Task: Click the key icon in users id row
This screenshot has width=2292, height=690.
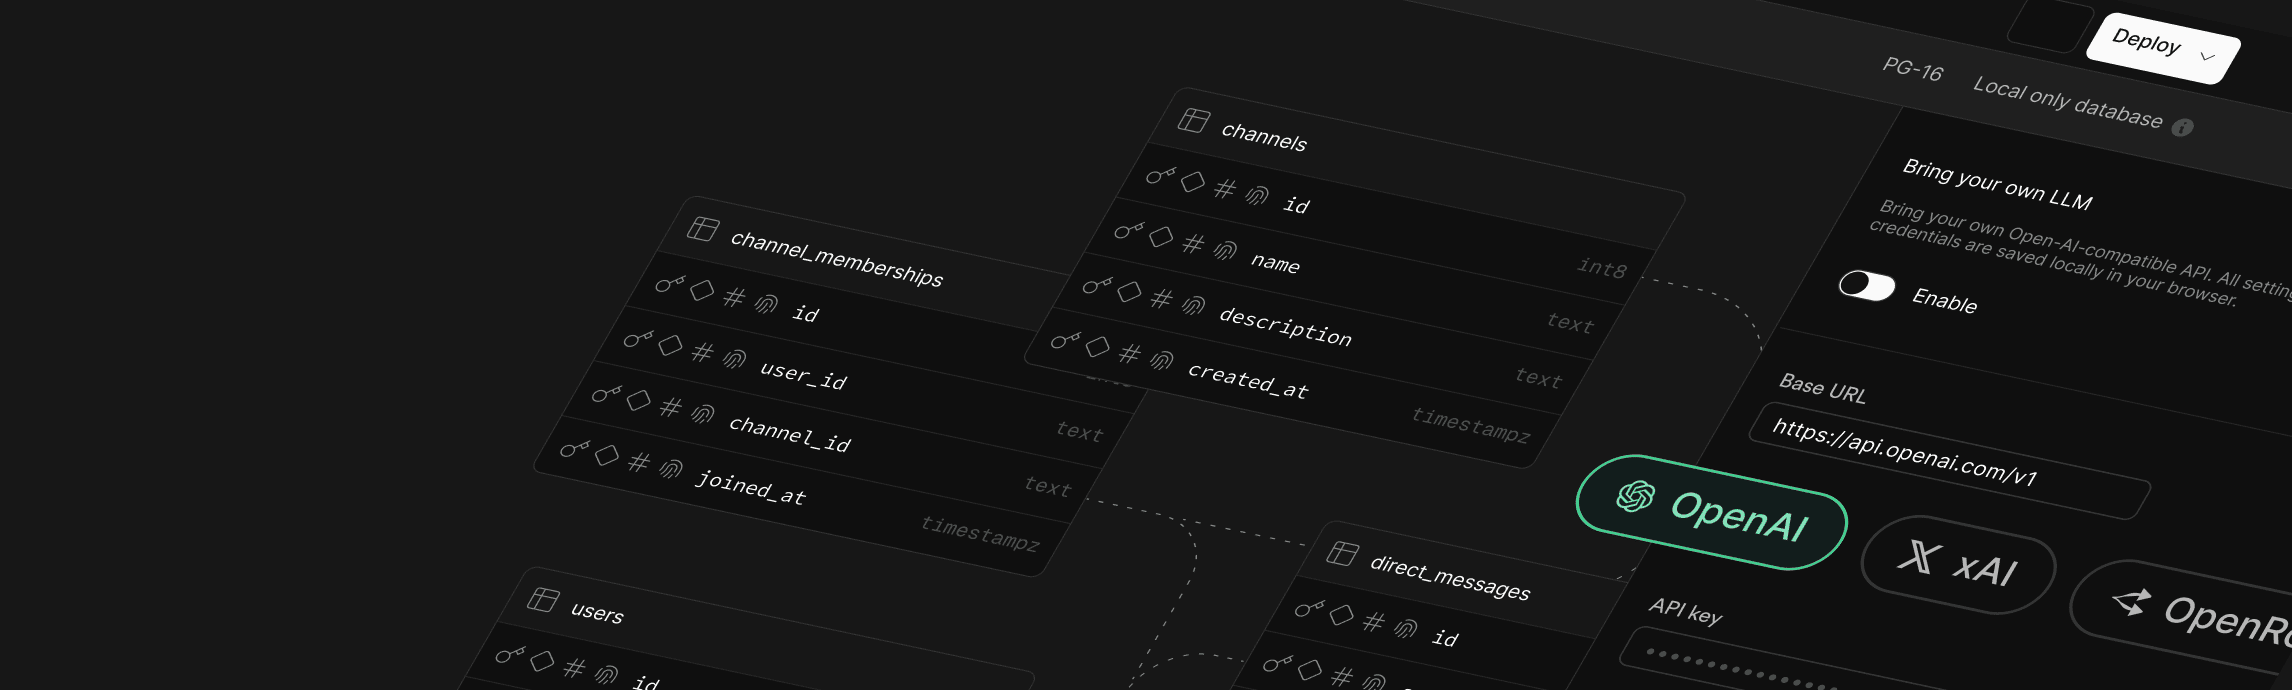Action: 510,655
